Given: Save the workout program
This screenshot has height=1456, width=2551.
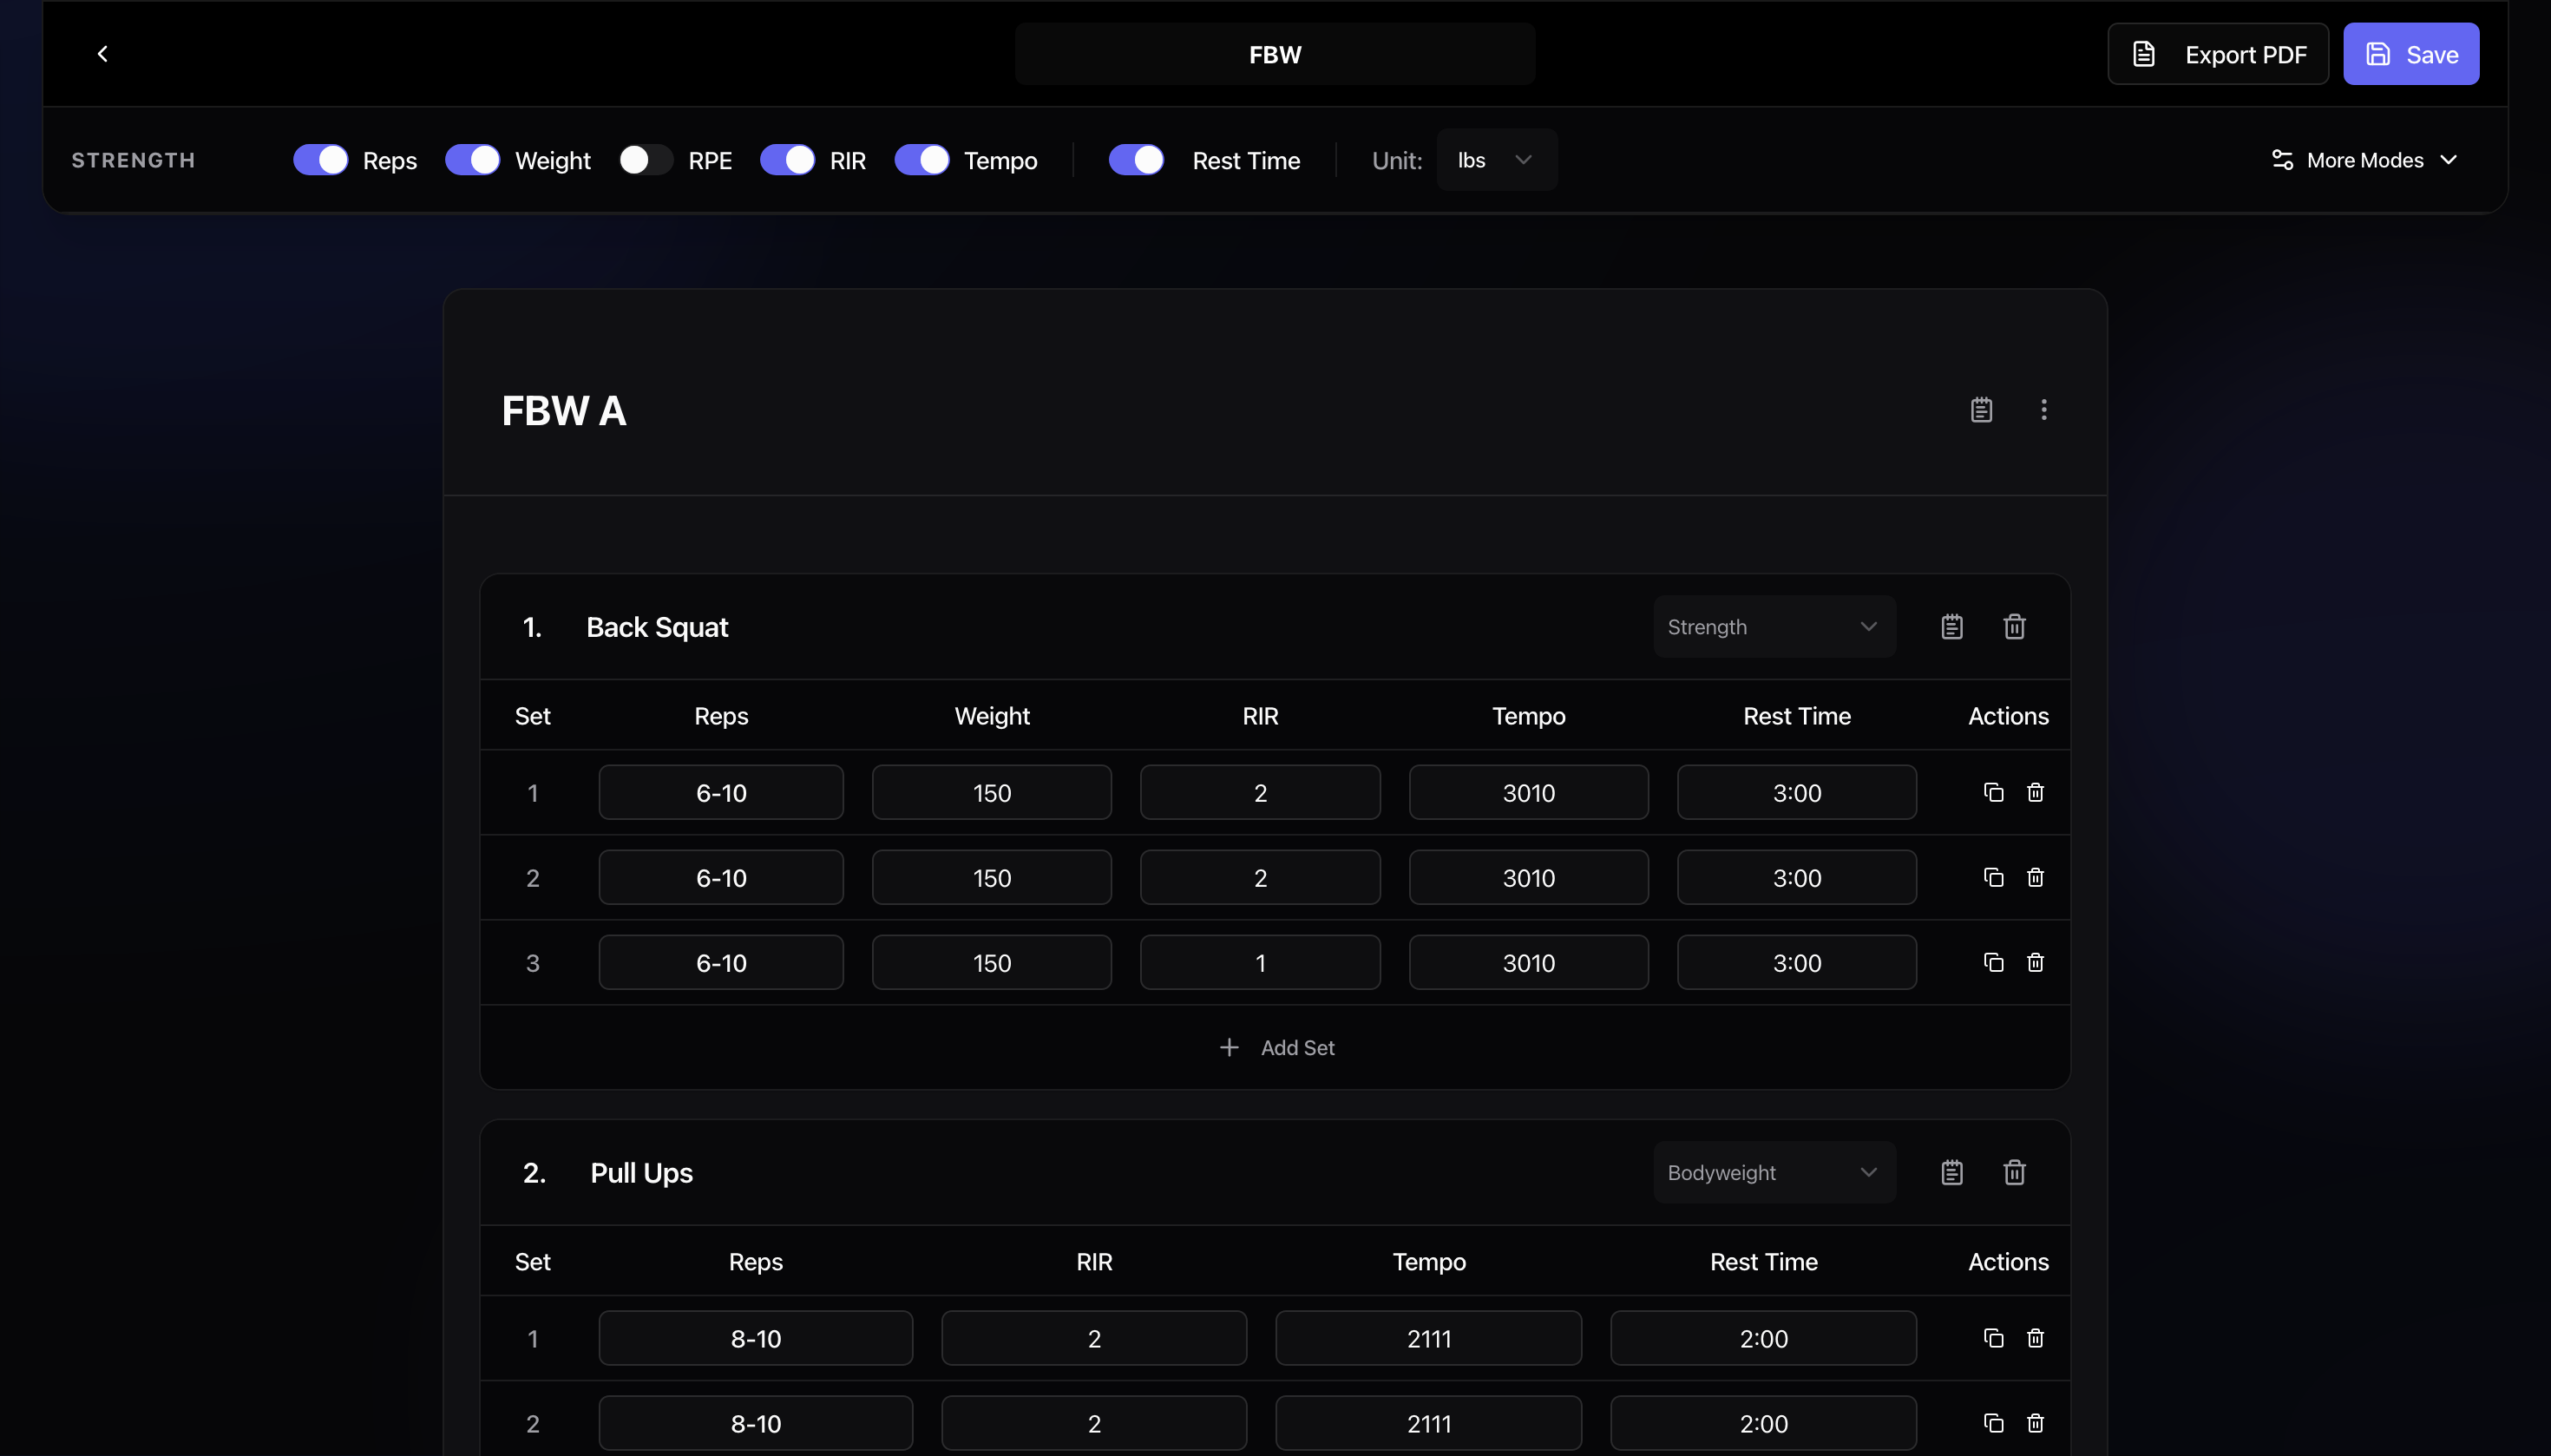Looking at the screenshot, I should 2410,54.
